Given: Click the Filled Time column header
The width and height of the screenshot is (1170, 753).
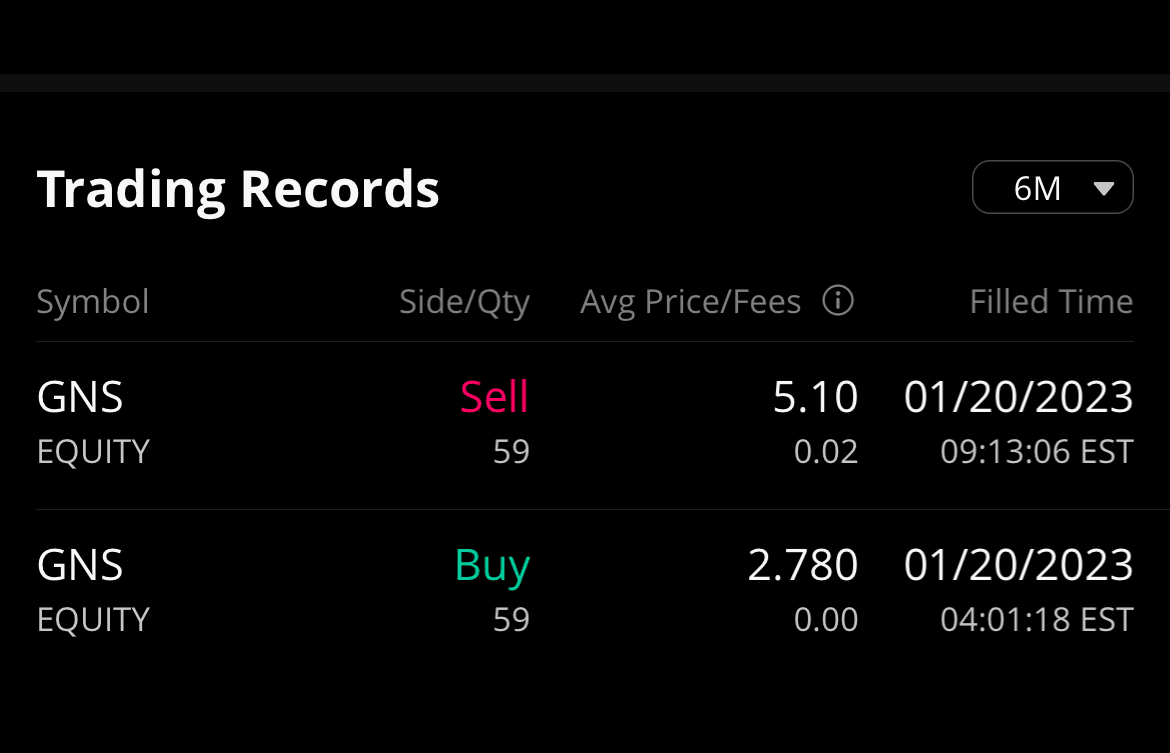Looking at the screenshot, I should coord(1051,301).
